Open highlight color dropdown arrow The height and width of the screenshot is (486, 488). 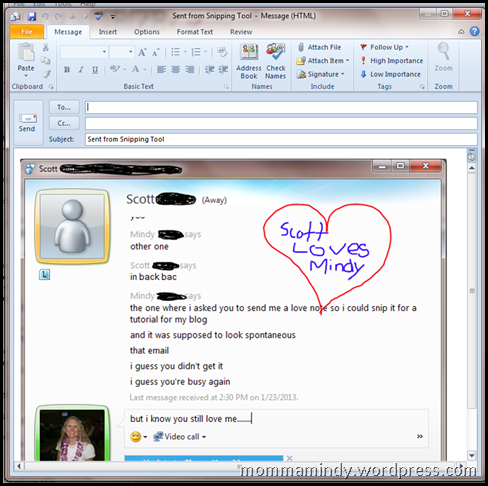coord(124,69)
